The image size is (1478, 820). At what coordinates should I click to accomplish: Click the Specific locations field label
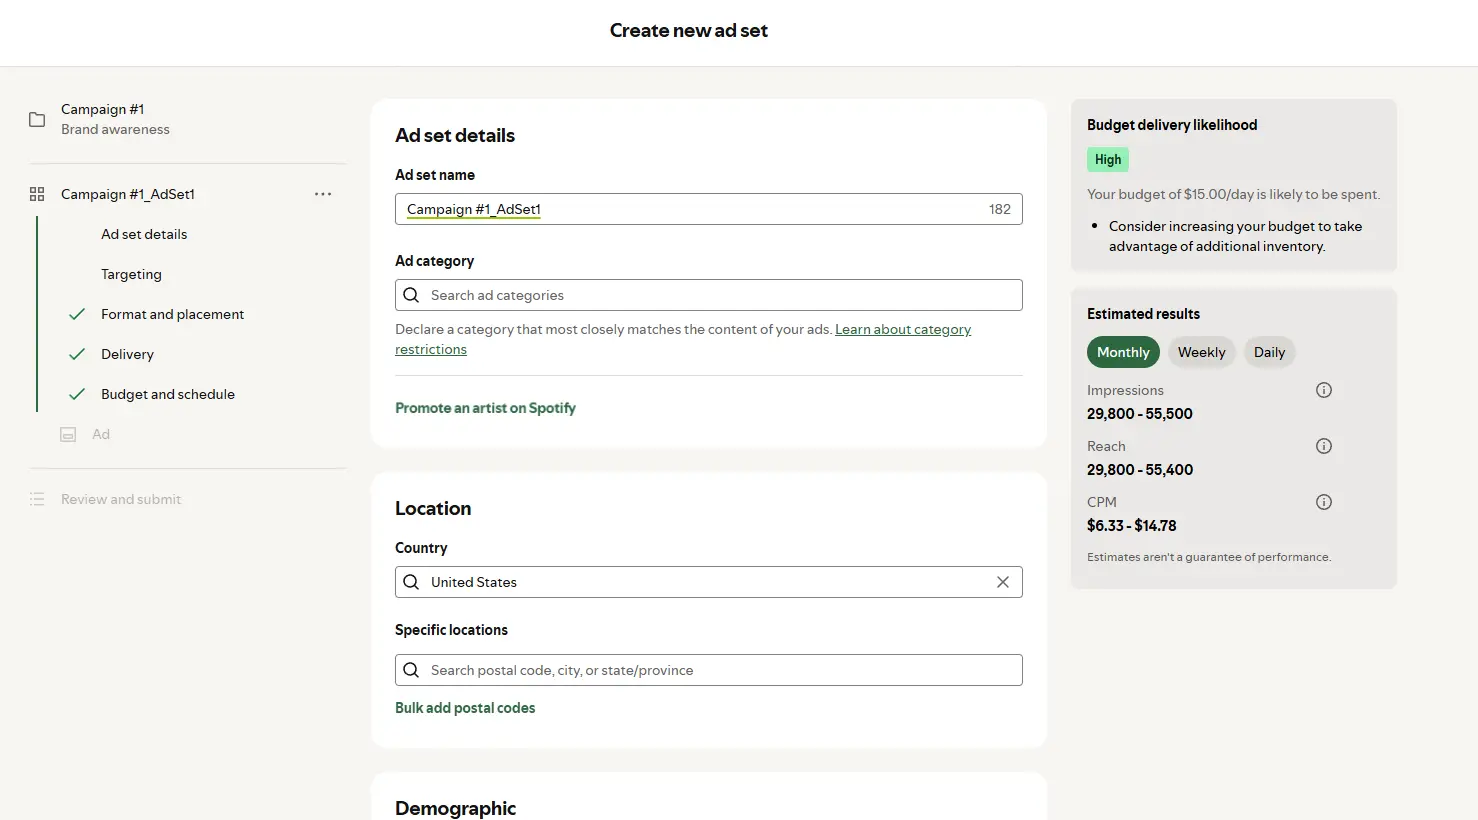coord(451,630)
